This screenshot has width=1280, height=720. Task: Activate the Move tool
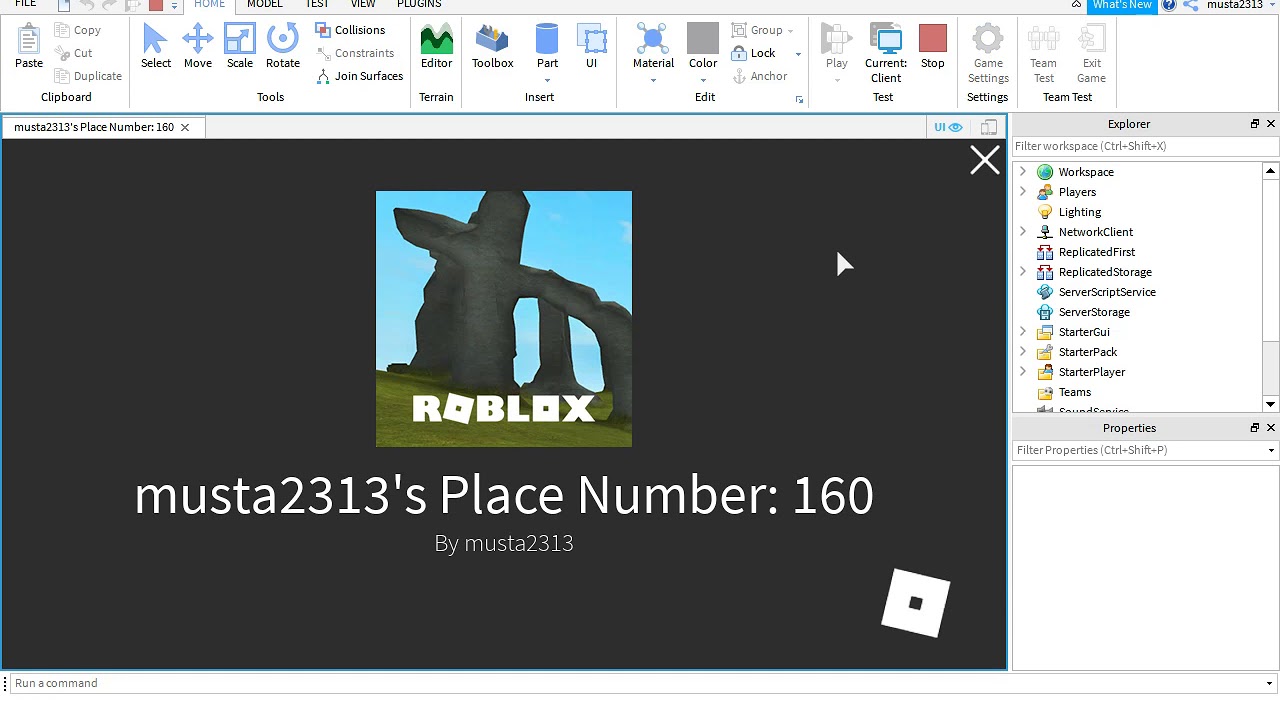[197, 47]
